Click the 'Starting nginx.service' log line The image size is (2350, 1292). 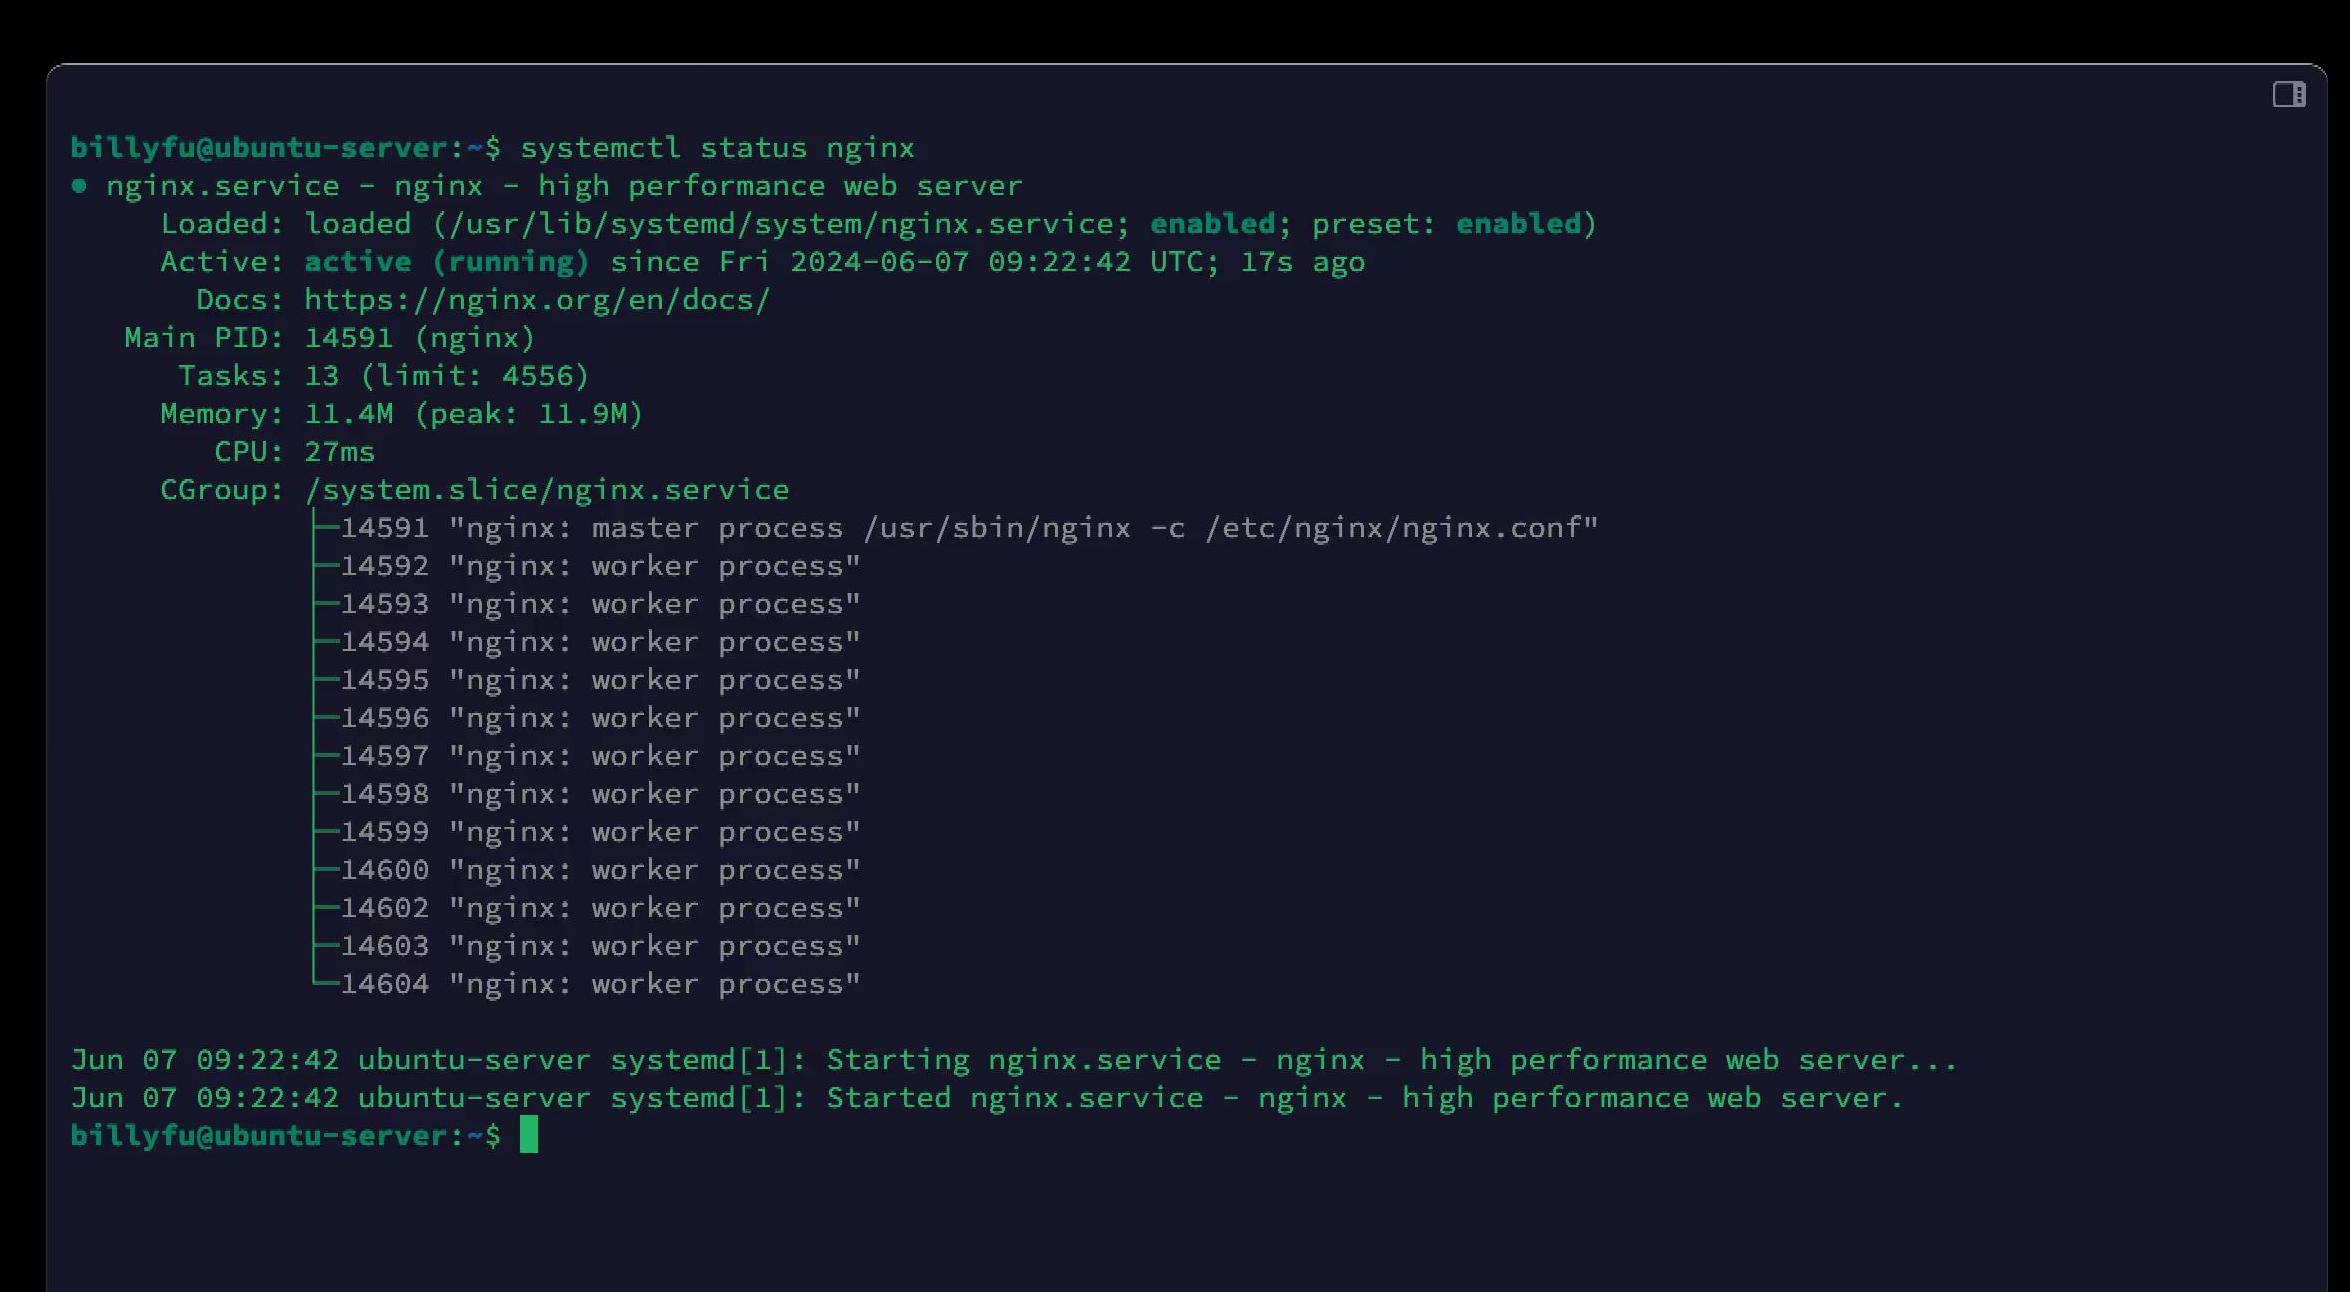point(1013,1060)
